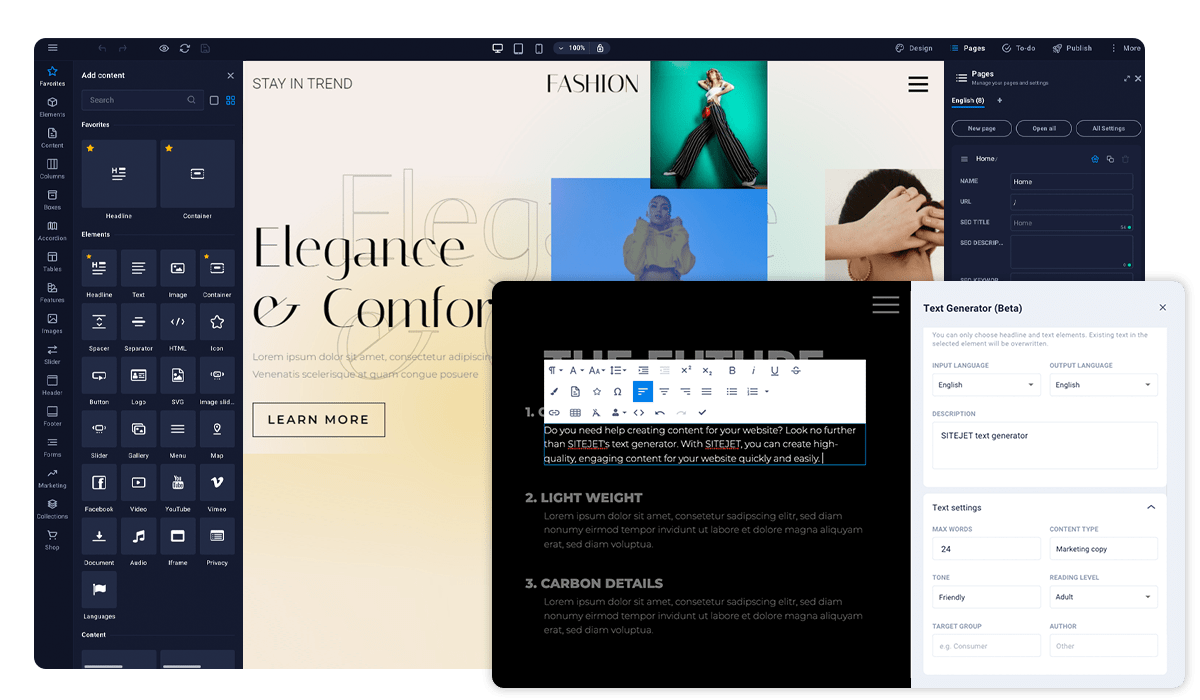1200x700 pixels.
Task: Click the All Settings button
Action: coord(1108,128)
